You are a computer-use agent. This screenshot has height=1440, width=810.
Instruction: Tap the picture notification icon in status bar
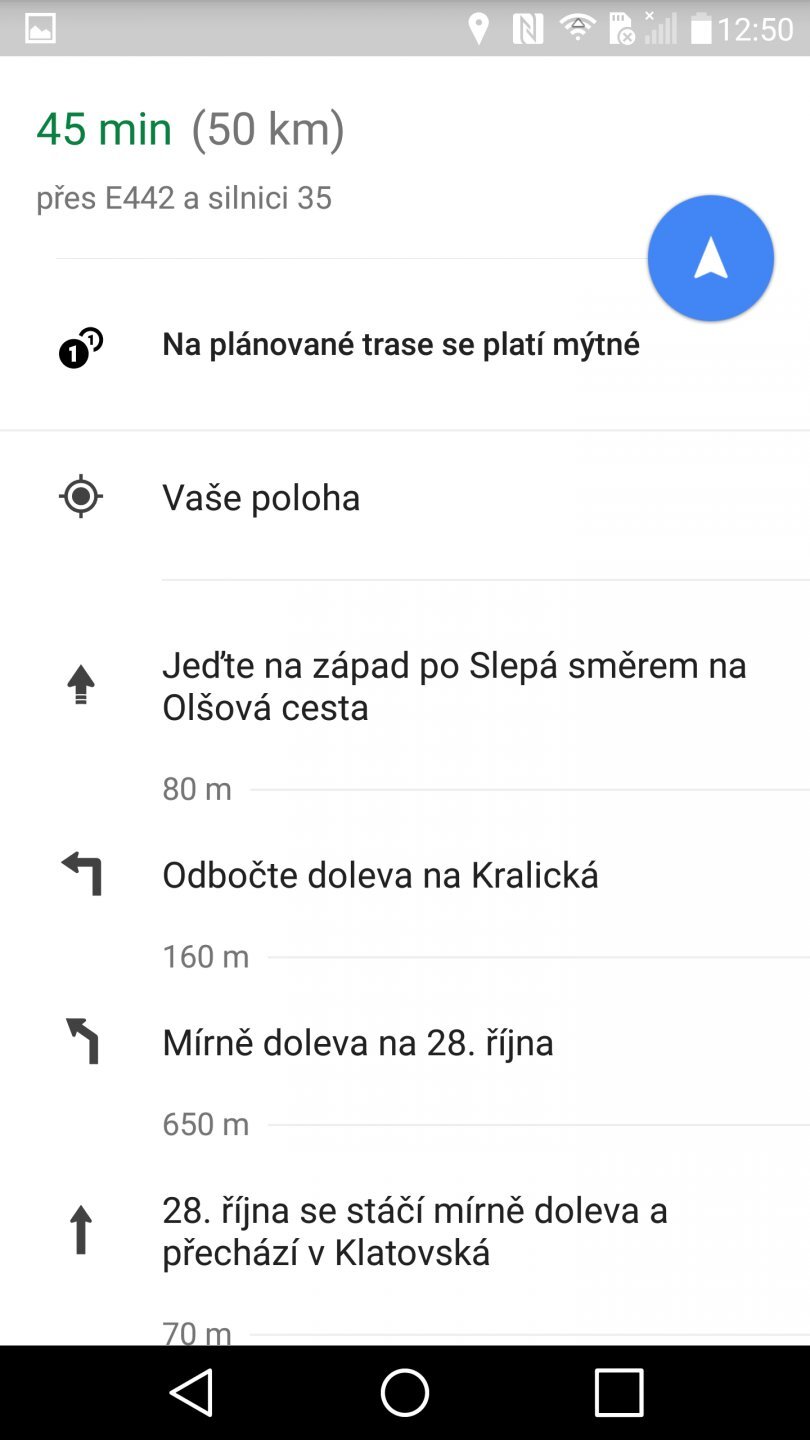tap(40, 28)
